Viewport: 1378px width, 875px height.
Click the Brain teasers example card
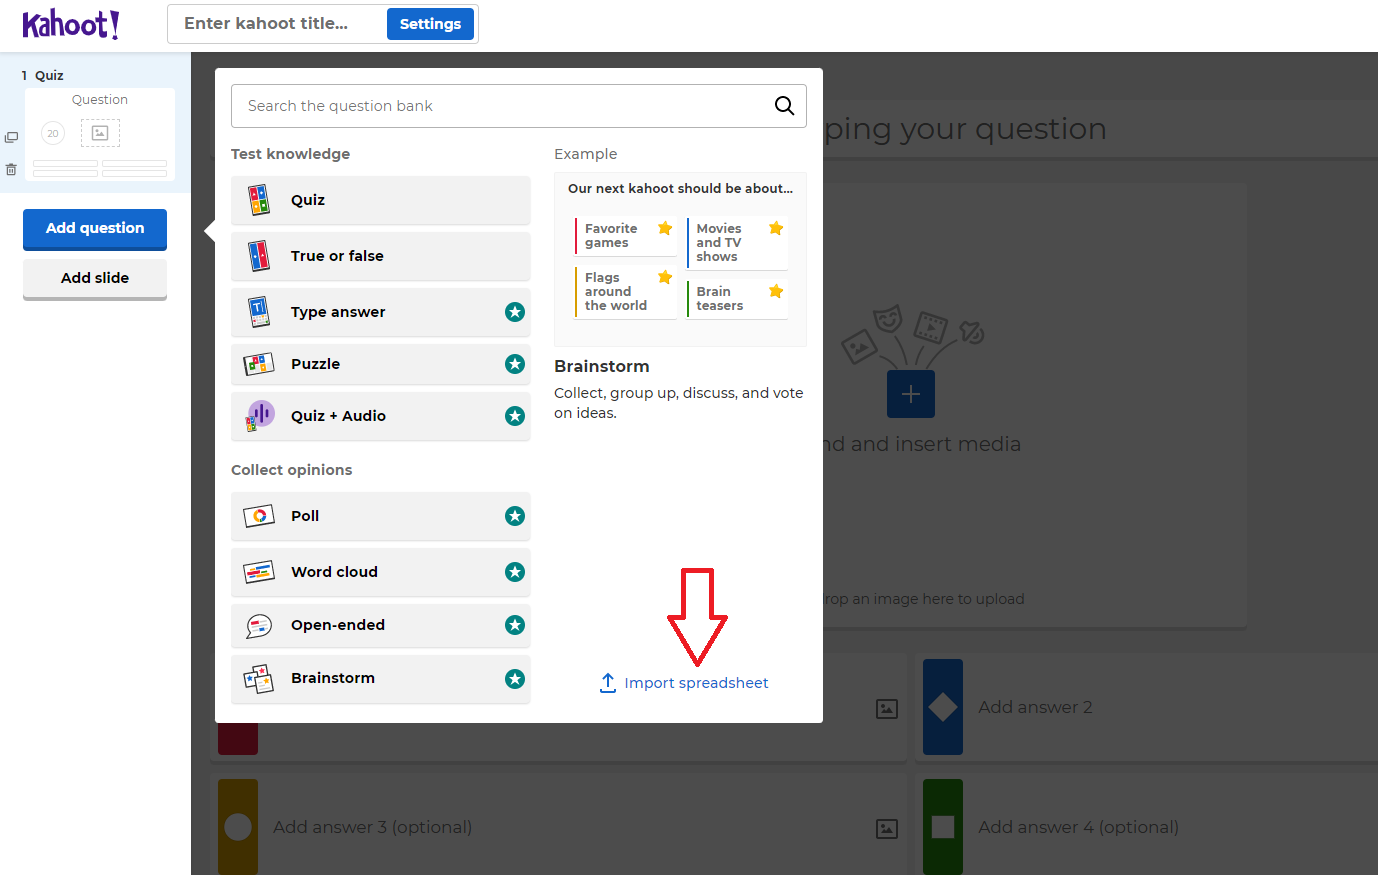[x=738, y=299]
